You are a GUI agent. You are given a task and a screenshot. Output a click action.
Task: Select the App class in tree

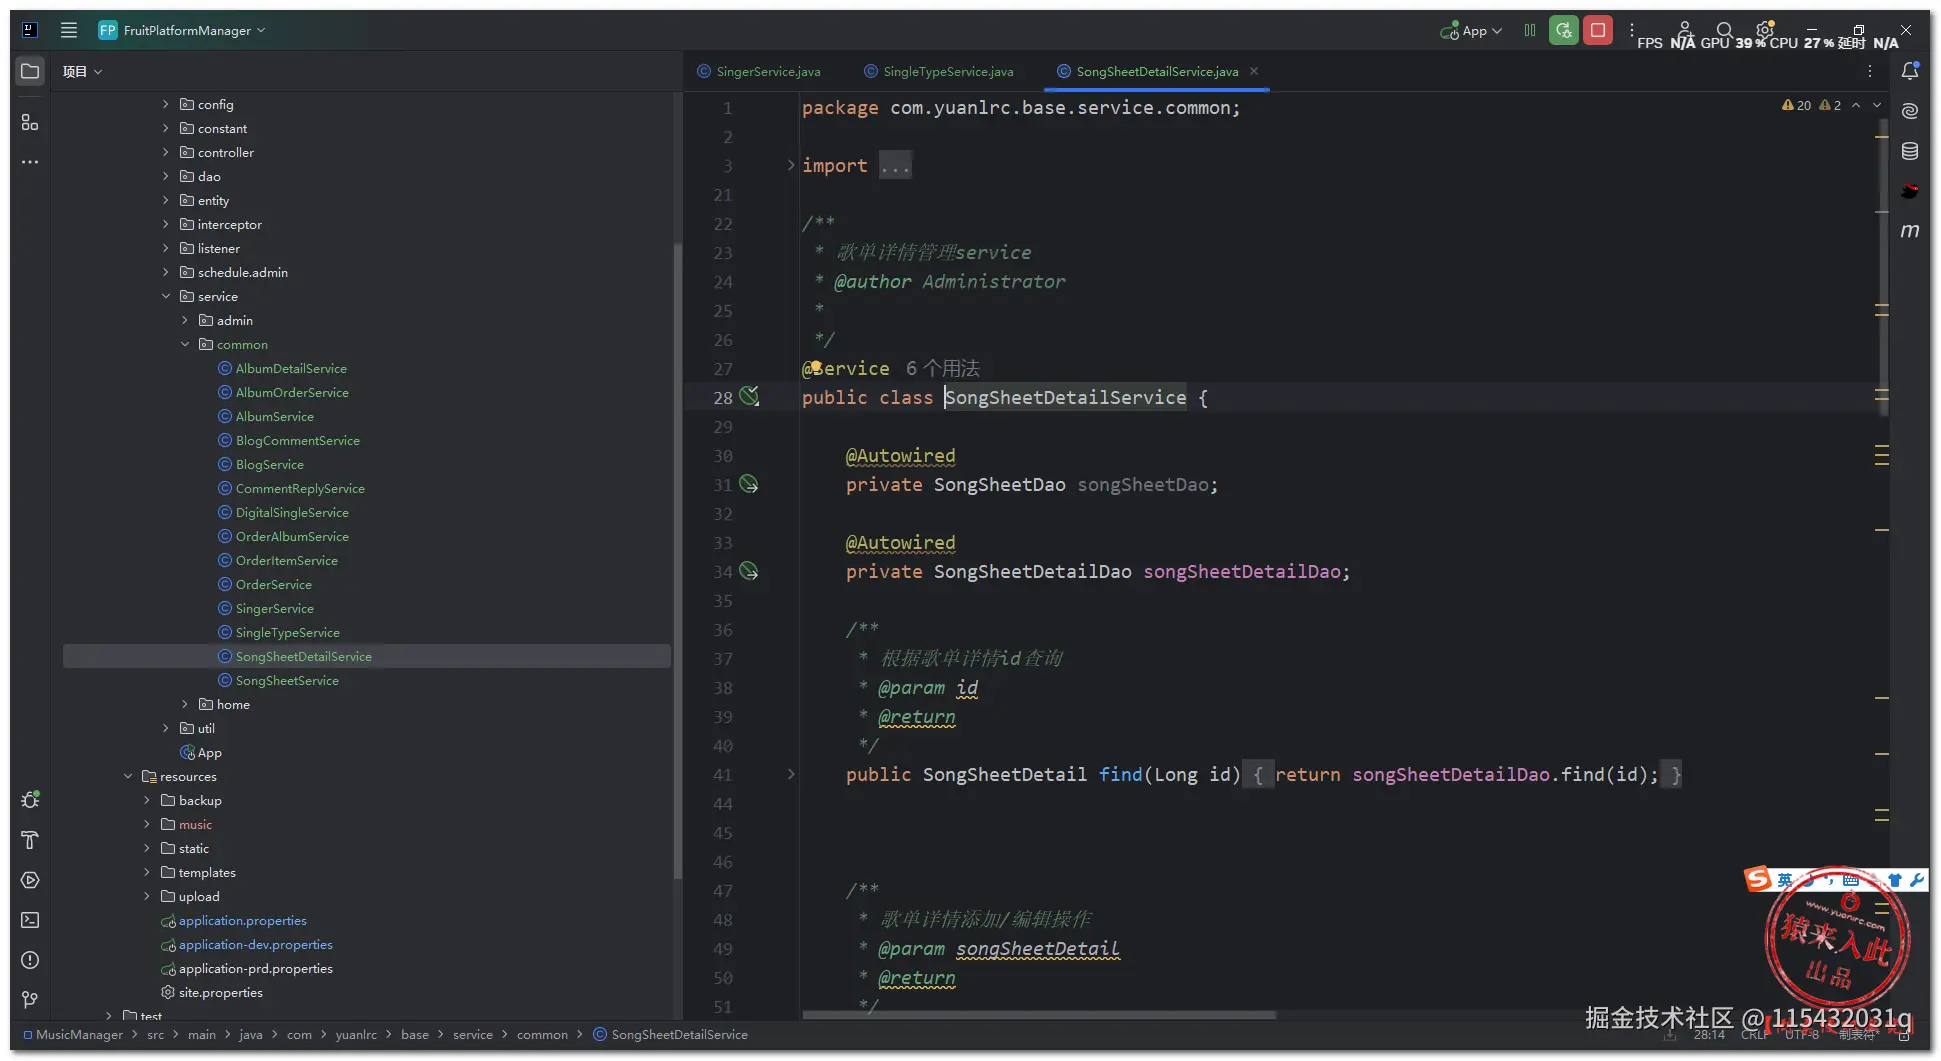pyautogui.click(x=209, y=752)
